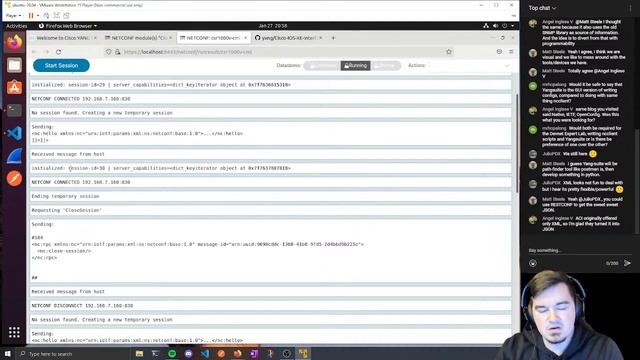This screenshot has height=360, width=640.
Task: Open the emoji picker in chat
Action: point(533,263)
